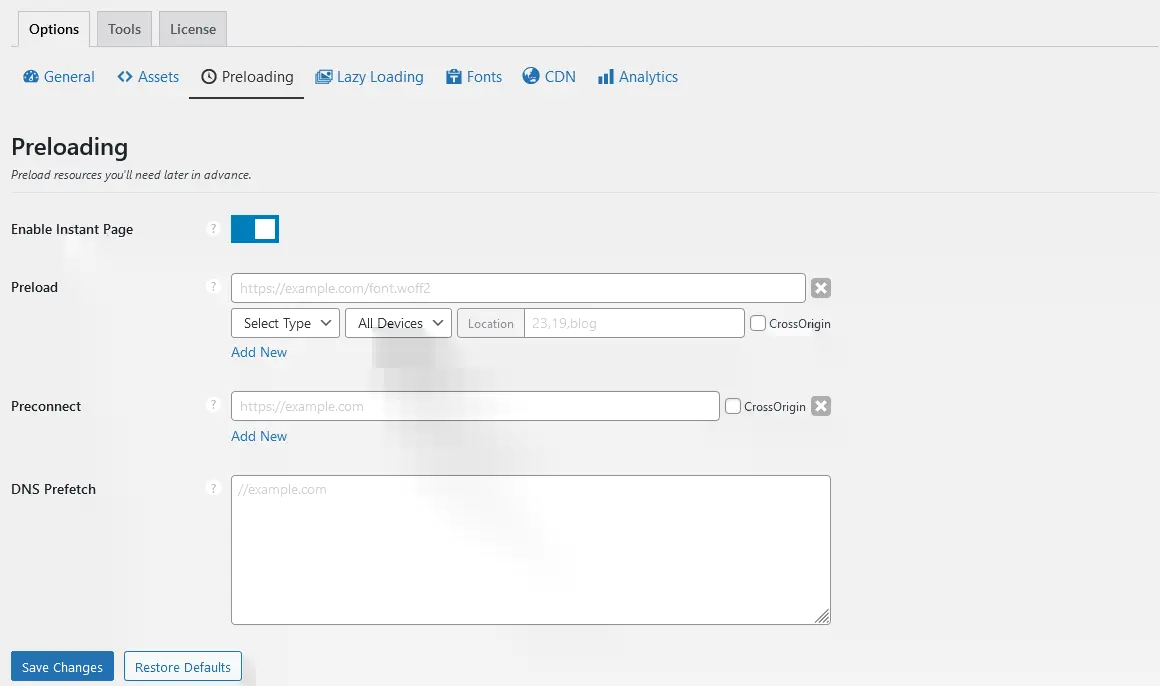Expand the All Devices dropdown
Screen dimensions: 1160x686
coord(398,323)
